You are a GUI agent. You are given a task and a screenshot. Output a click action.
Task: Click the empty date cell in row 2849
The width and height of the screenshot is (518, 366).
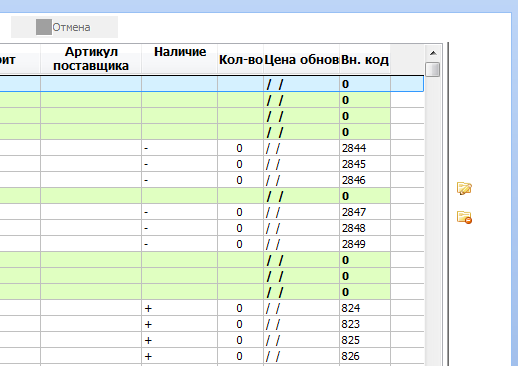tap(302, 244)
